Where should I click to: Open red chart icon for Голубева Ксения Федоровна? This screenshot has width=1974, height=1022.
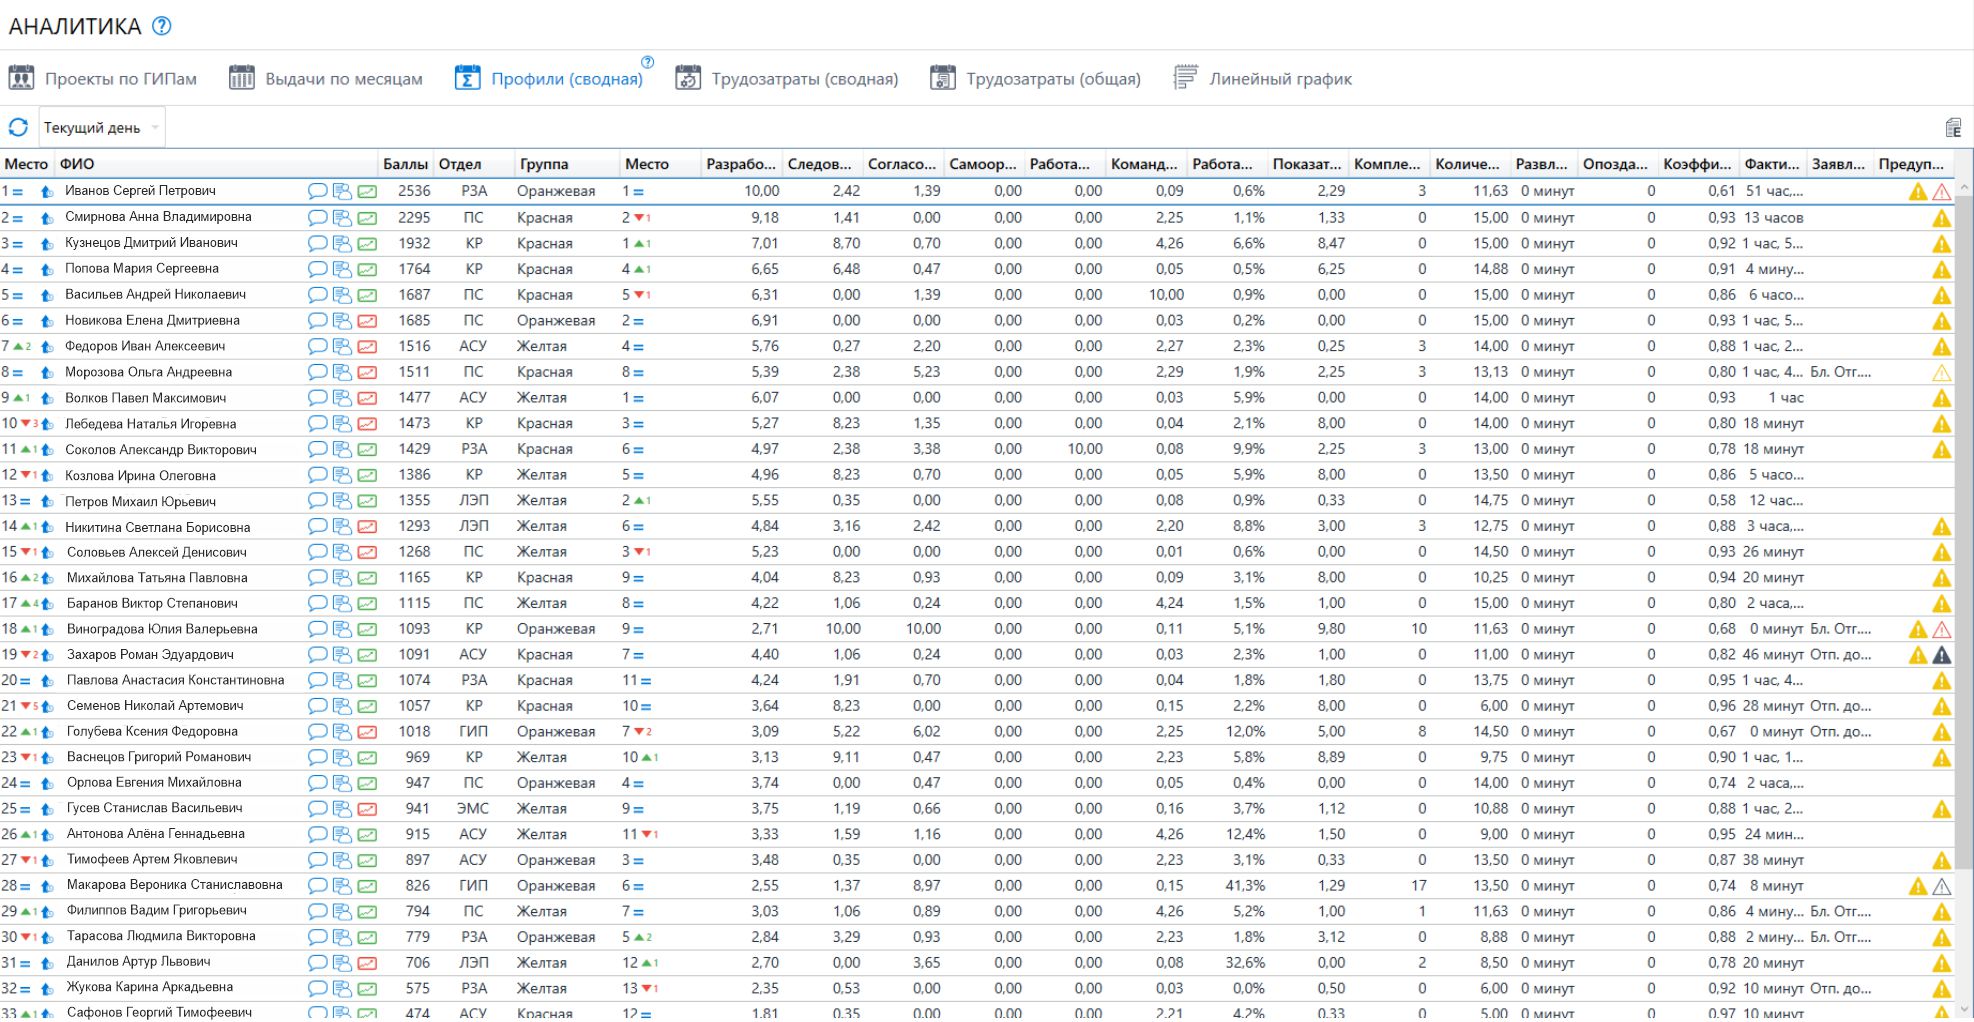click(367, 732)
